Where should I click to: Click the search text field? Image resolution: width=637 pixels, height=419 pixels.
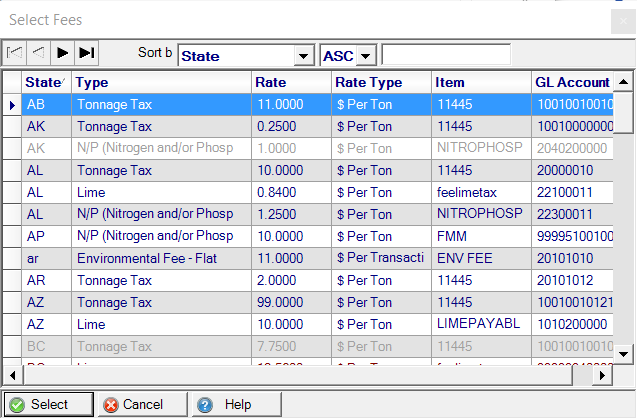pyautogui.click(x=446, y=55)
